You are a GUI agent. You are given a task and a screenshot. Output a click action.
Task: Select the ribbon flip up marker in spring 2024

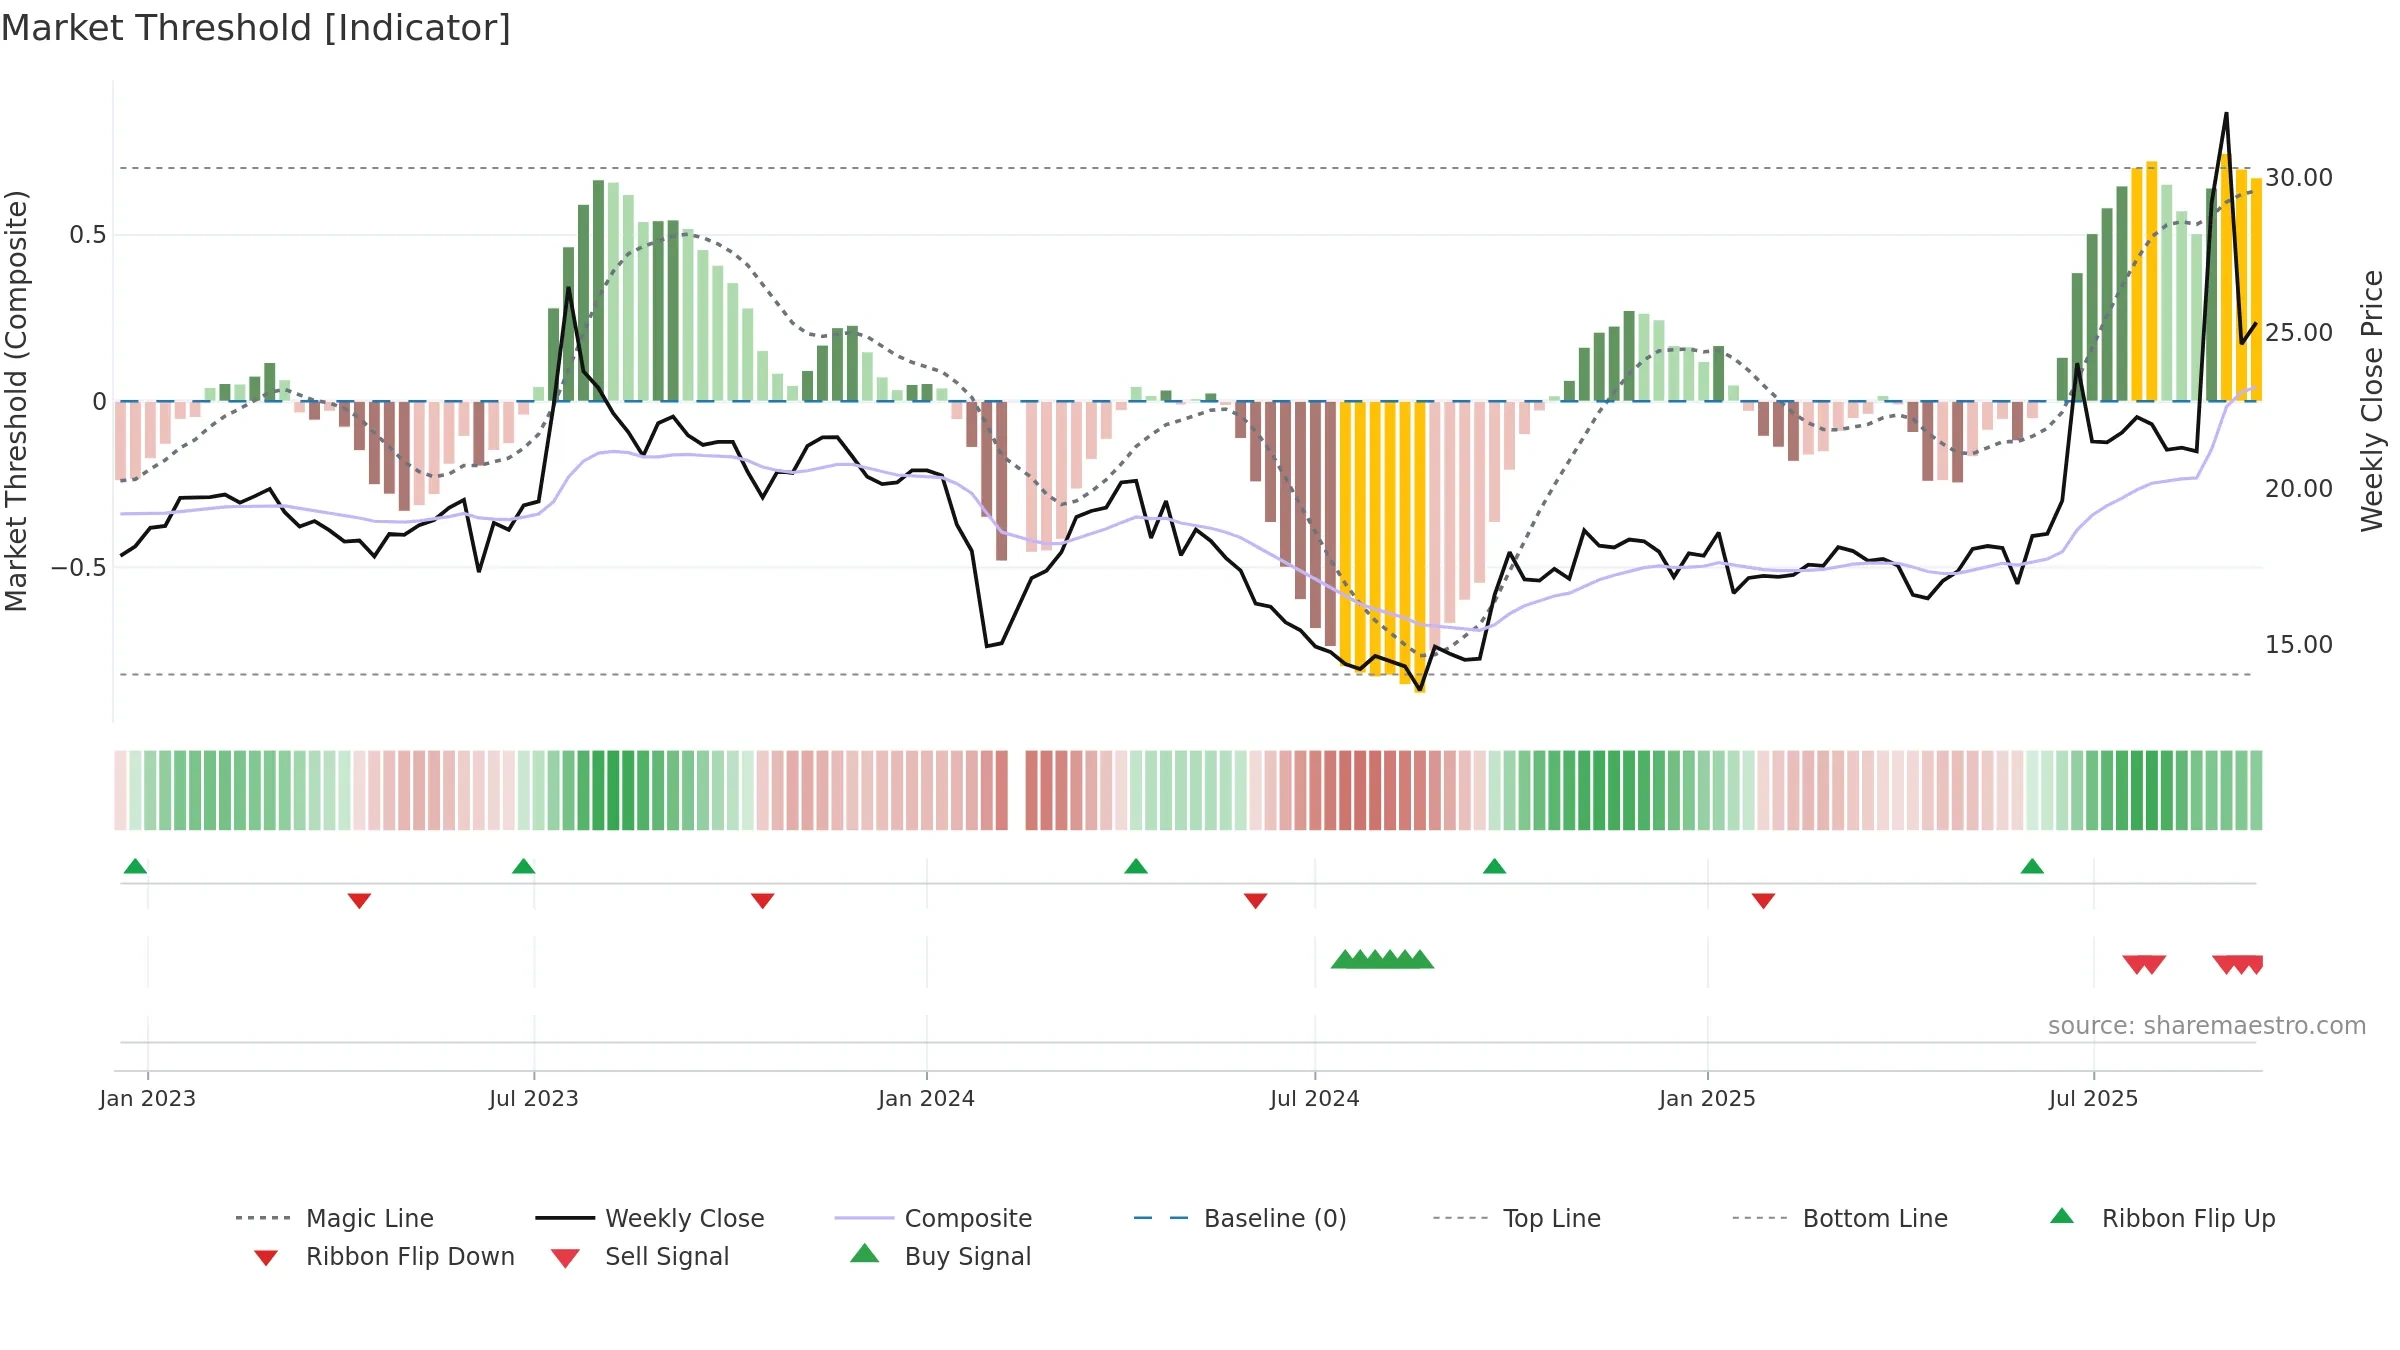1136,866
